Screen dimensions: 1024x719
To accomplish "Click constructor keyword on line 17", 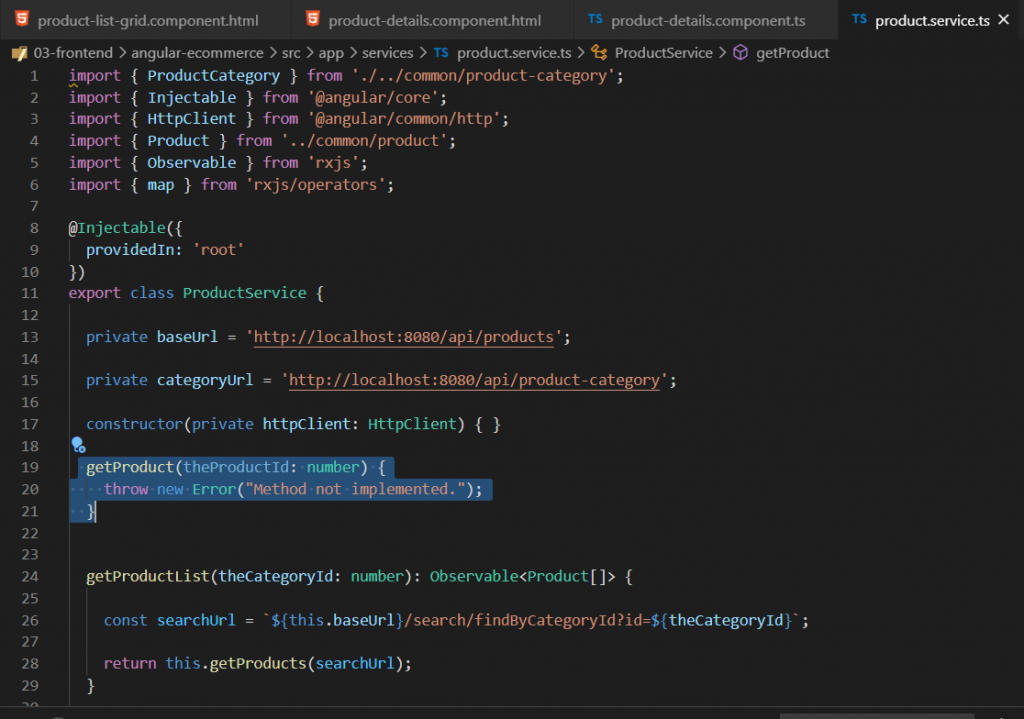I will pos(135,424).
